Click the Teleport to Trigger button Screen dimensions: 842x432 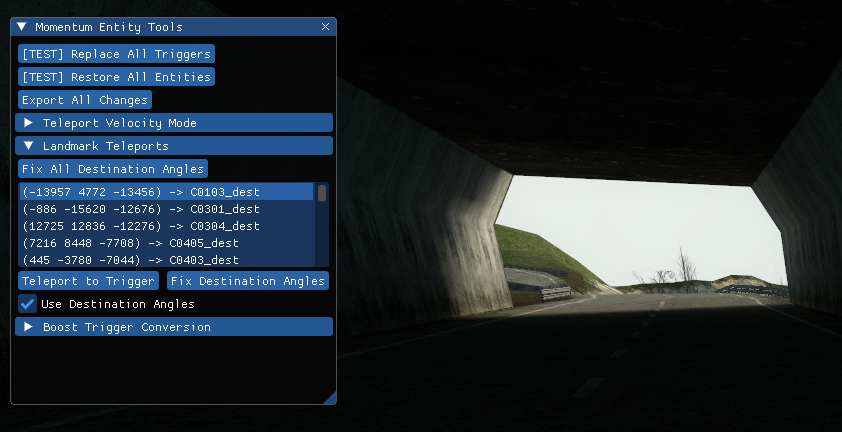pyautogui.click(x=89, y=281)
